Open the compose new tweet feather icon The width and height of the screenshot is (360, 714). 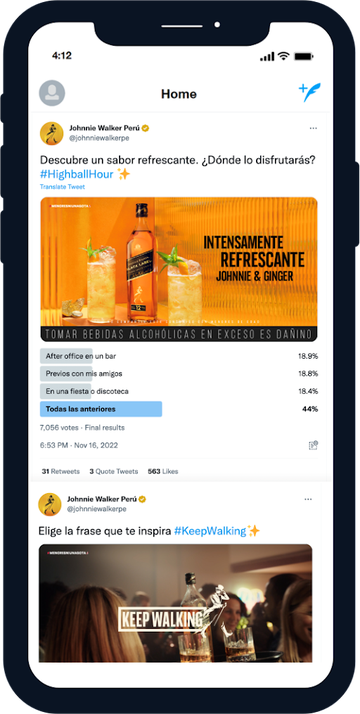(310, 92)
